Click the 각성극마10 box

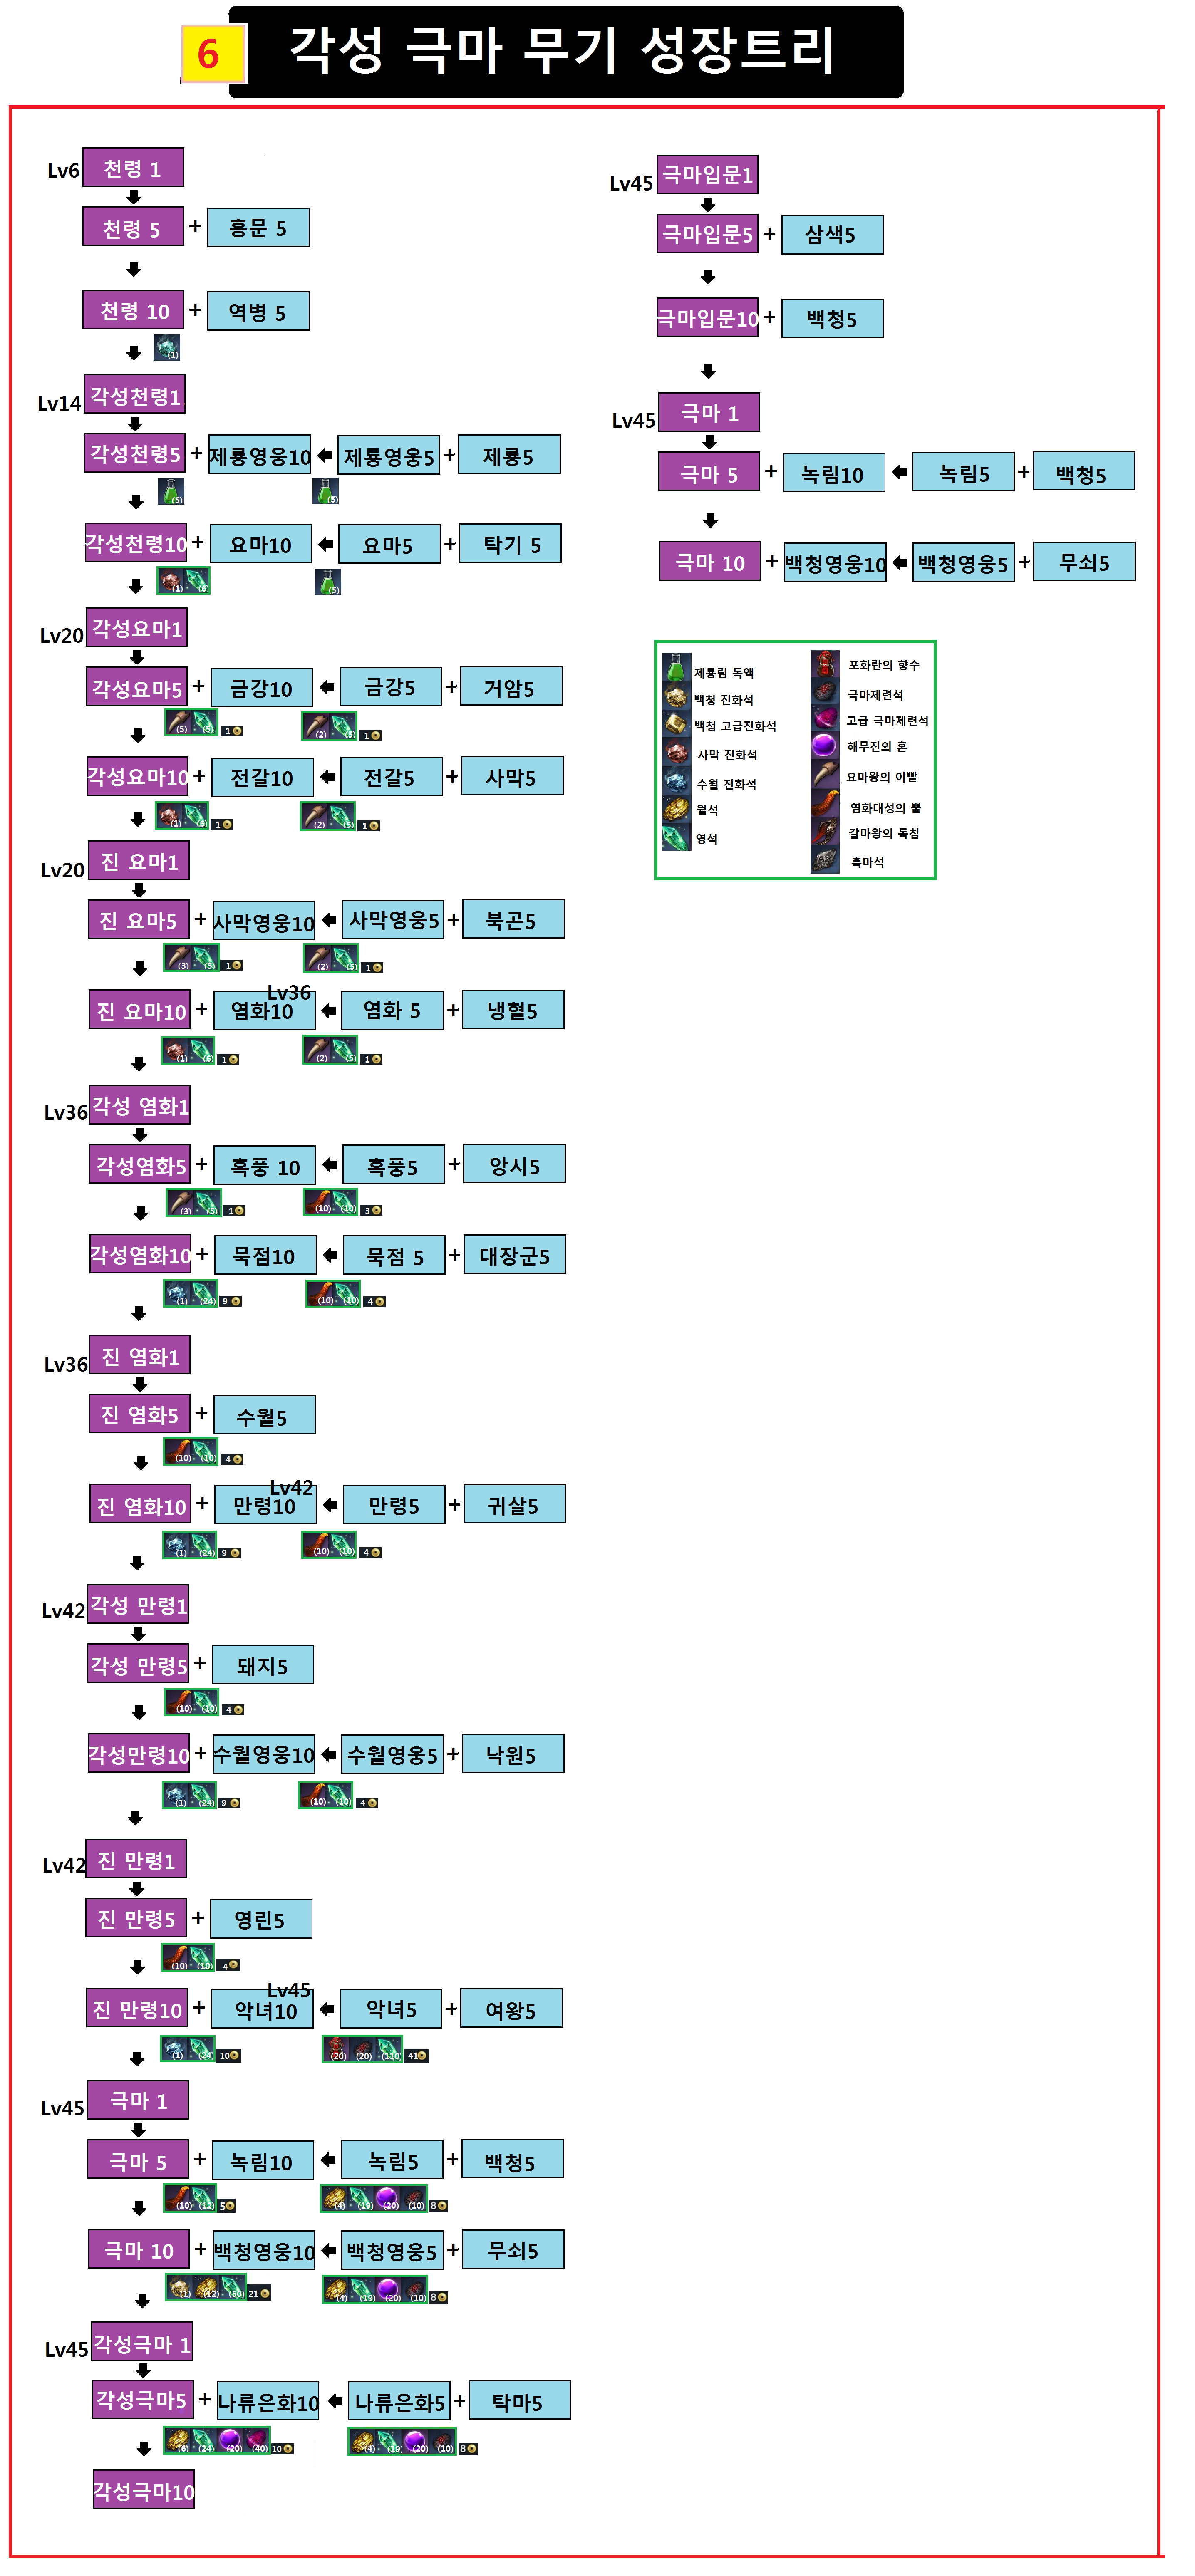[144, 2489]
